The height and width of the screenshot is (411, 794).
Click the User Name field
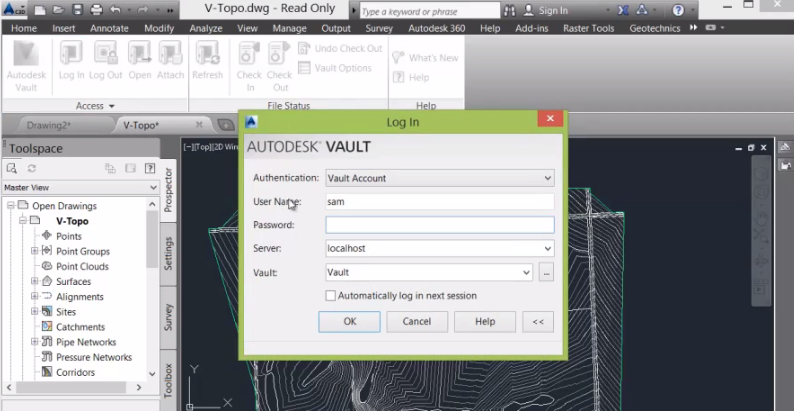tap(440, 201)
